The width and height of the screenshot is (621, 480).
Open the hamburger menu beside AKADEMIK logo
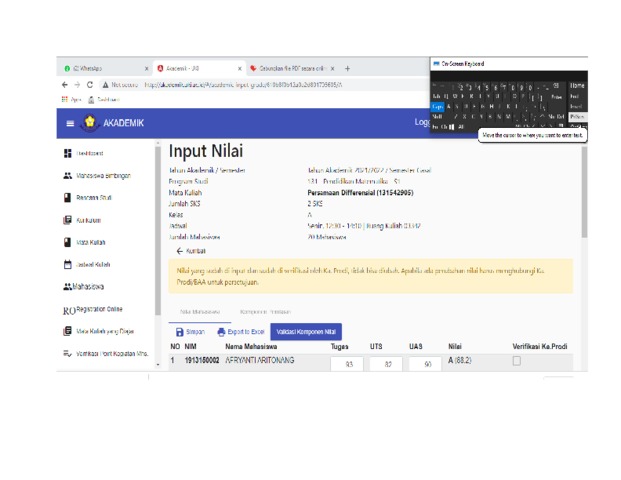click(70, 123)
